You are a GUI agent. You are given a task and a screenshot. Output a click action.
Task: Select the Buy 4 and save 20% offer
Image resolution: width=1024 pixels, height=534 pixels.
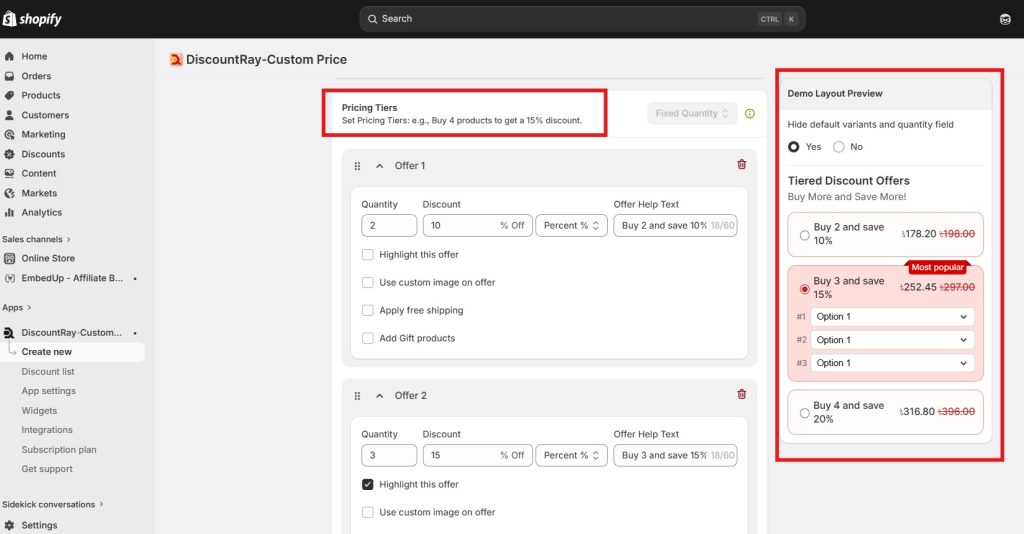point(805,413)
